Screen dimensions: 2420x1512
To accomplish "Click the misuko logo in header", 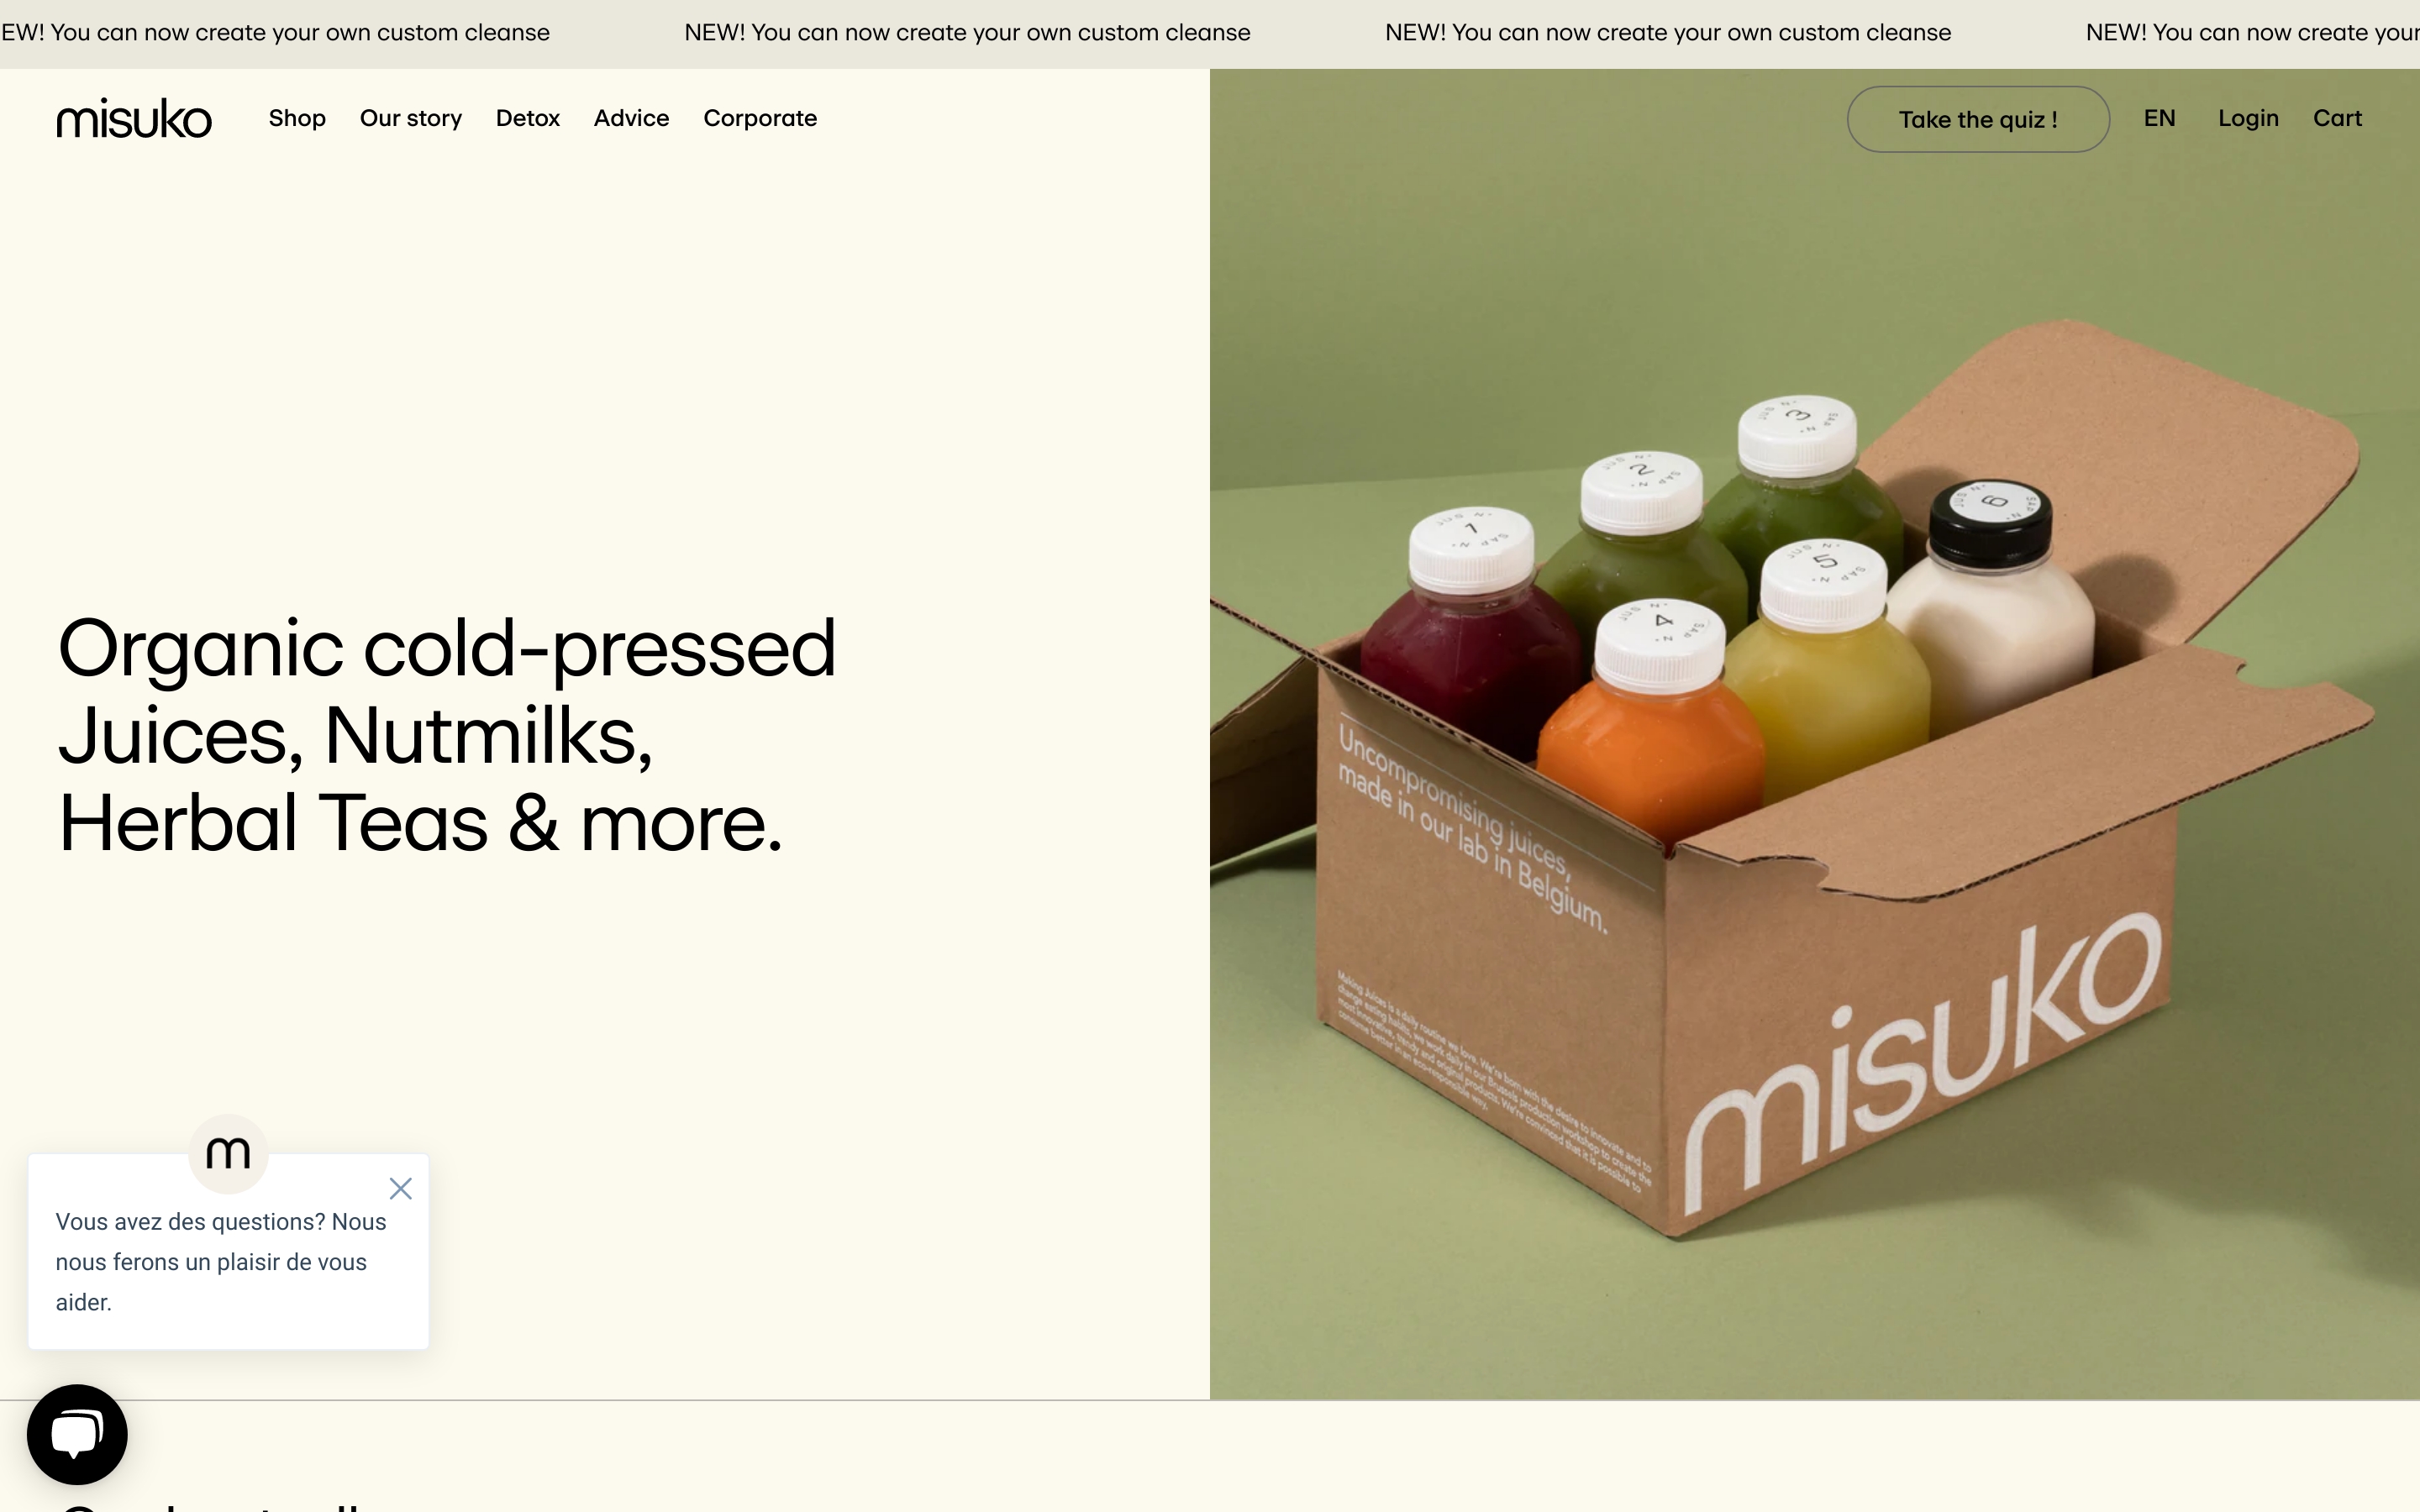I will [x=134, y=118].
